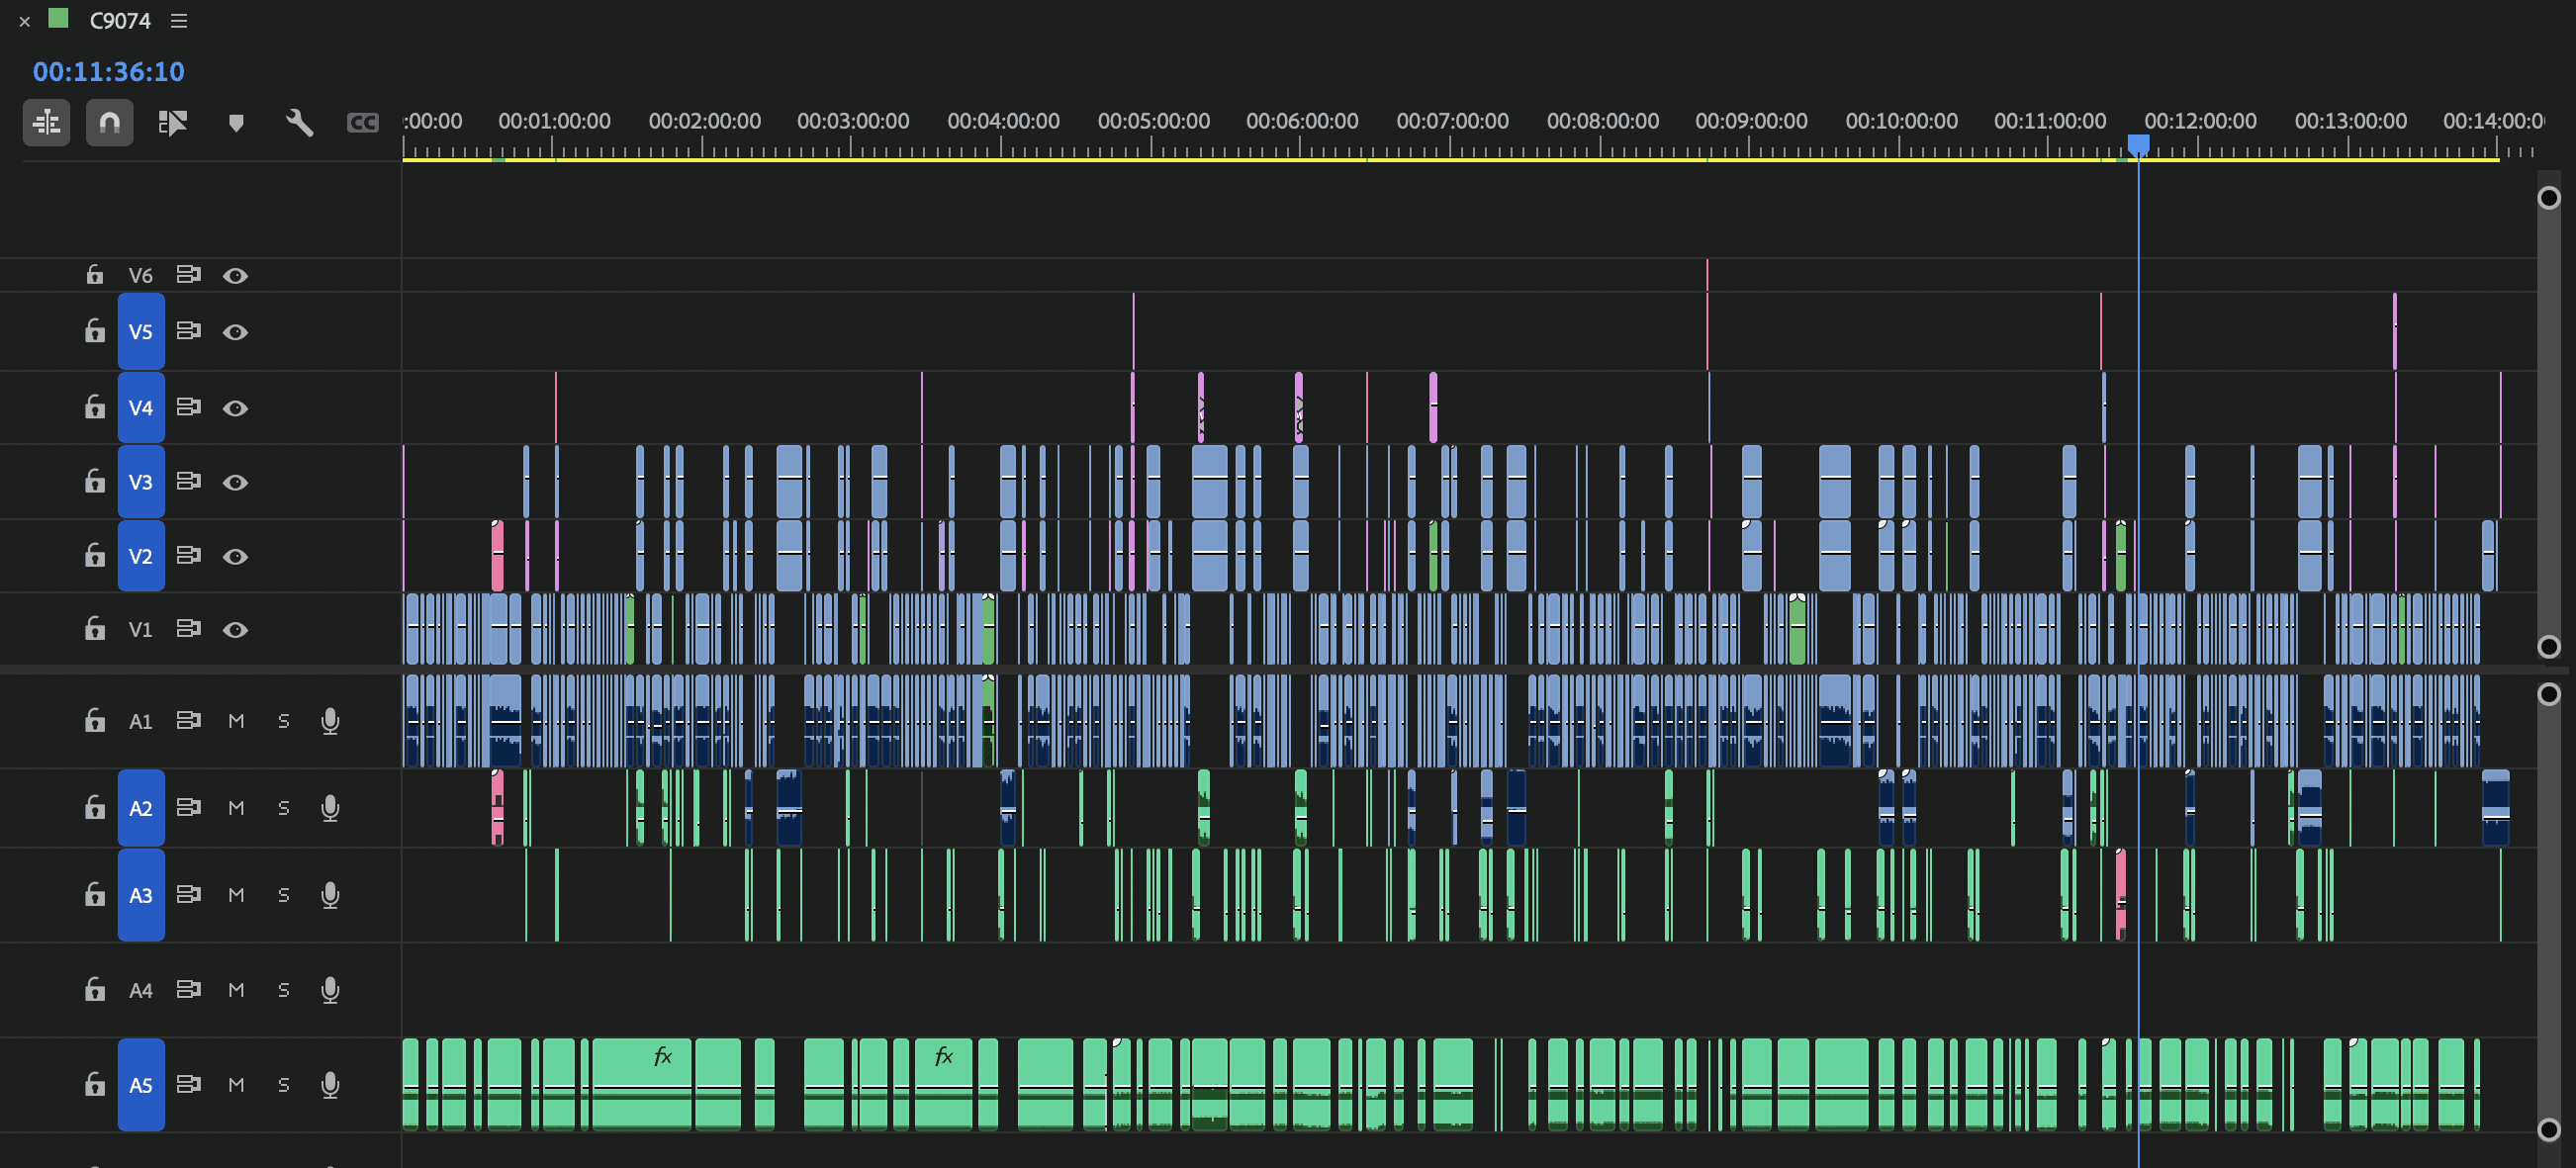Toggle A5 track targeting
The height and width of the screenshot is (1168, 2576).
click(x=141, y=1085)
